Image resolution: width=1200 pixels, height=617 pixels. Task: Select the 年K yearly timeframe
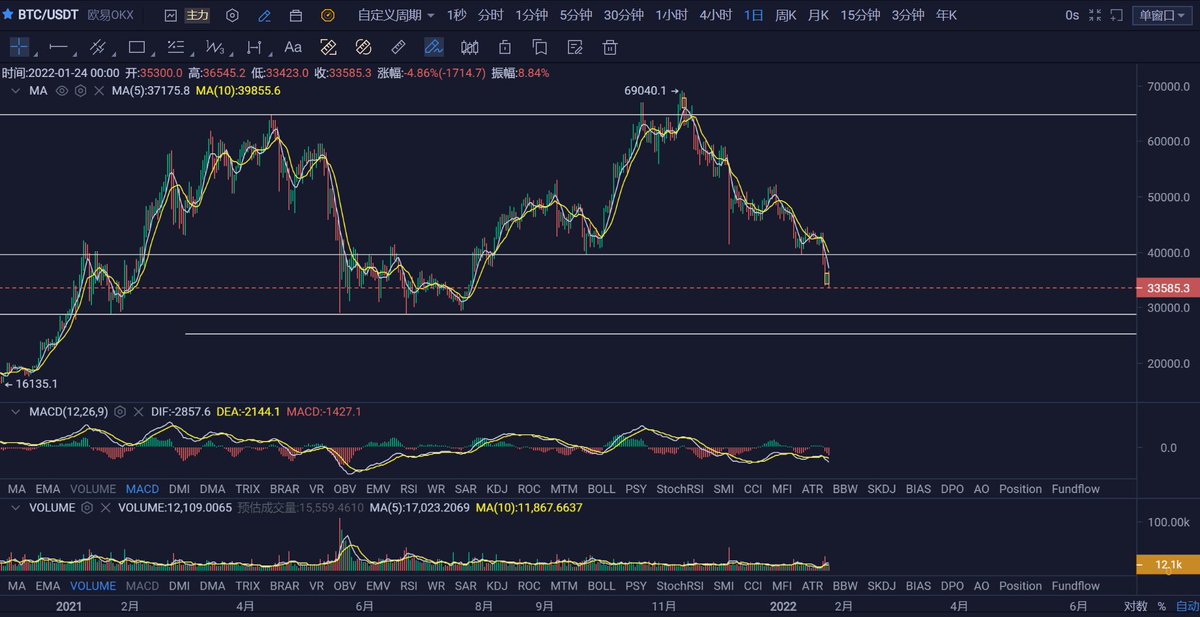(946, 16)
